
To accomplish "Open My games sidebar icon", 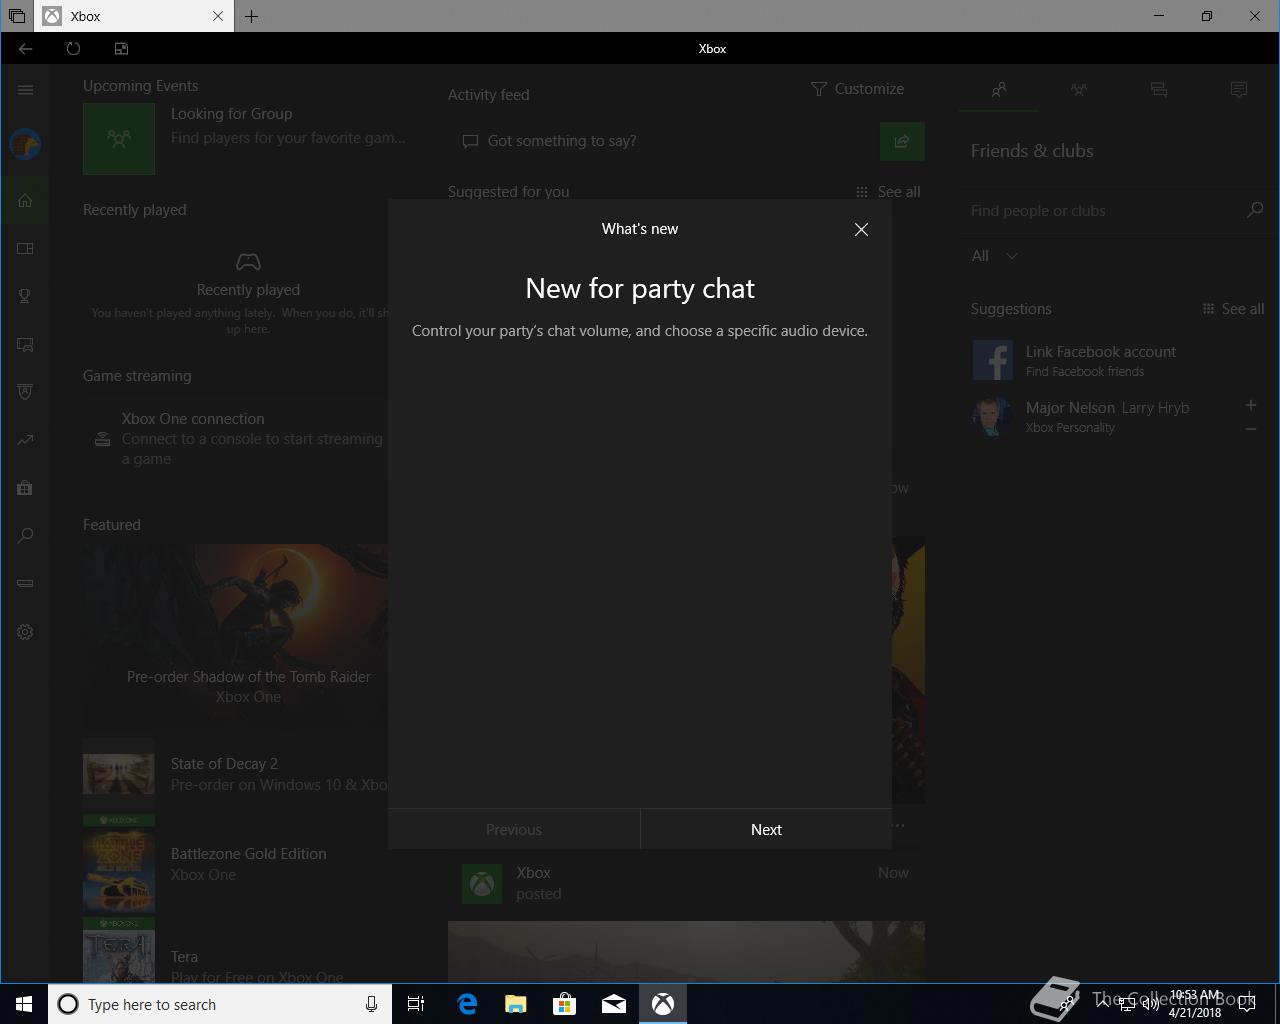I will click(x=25, y=248).
